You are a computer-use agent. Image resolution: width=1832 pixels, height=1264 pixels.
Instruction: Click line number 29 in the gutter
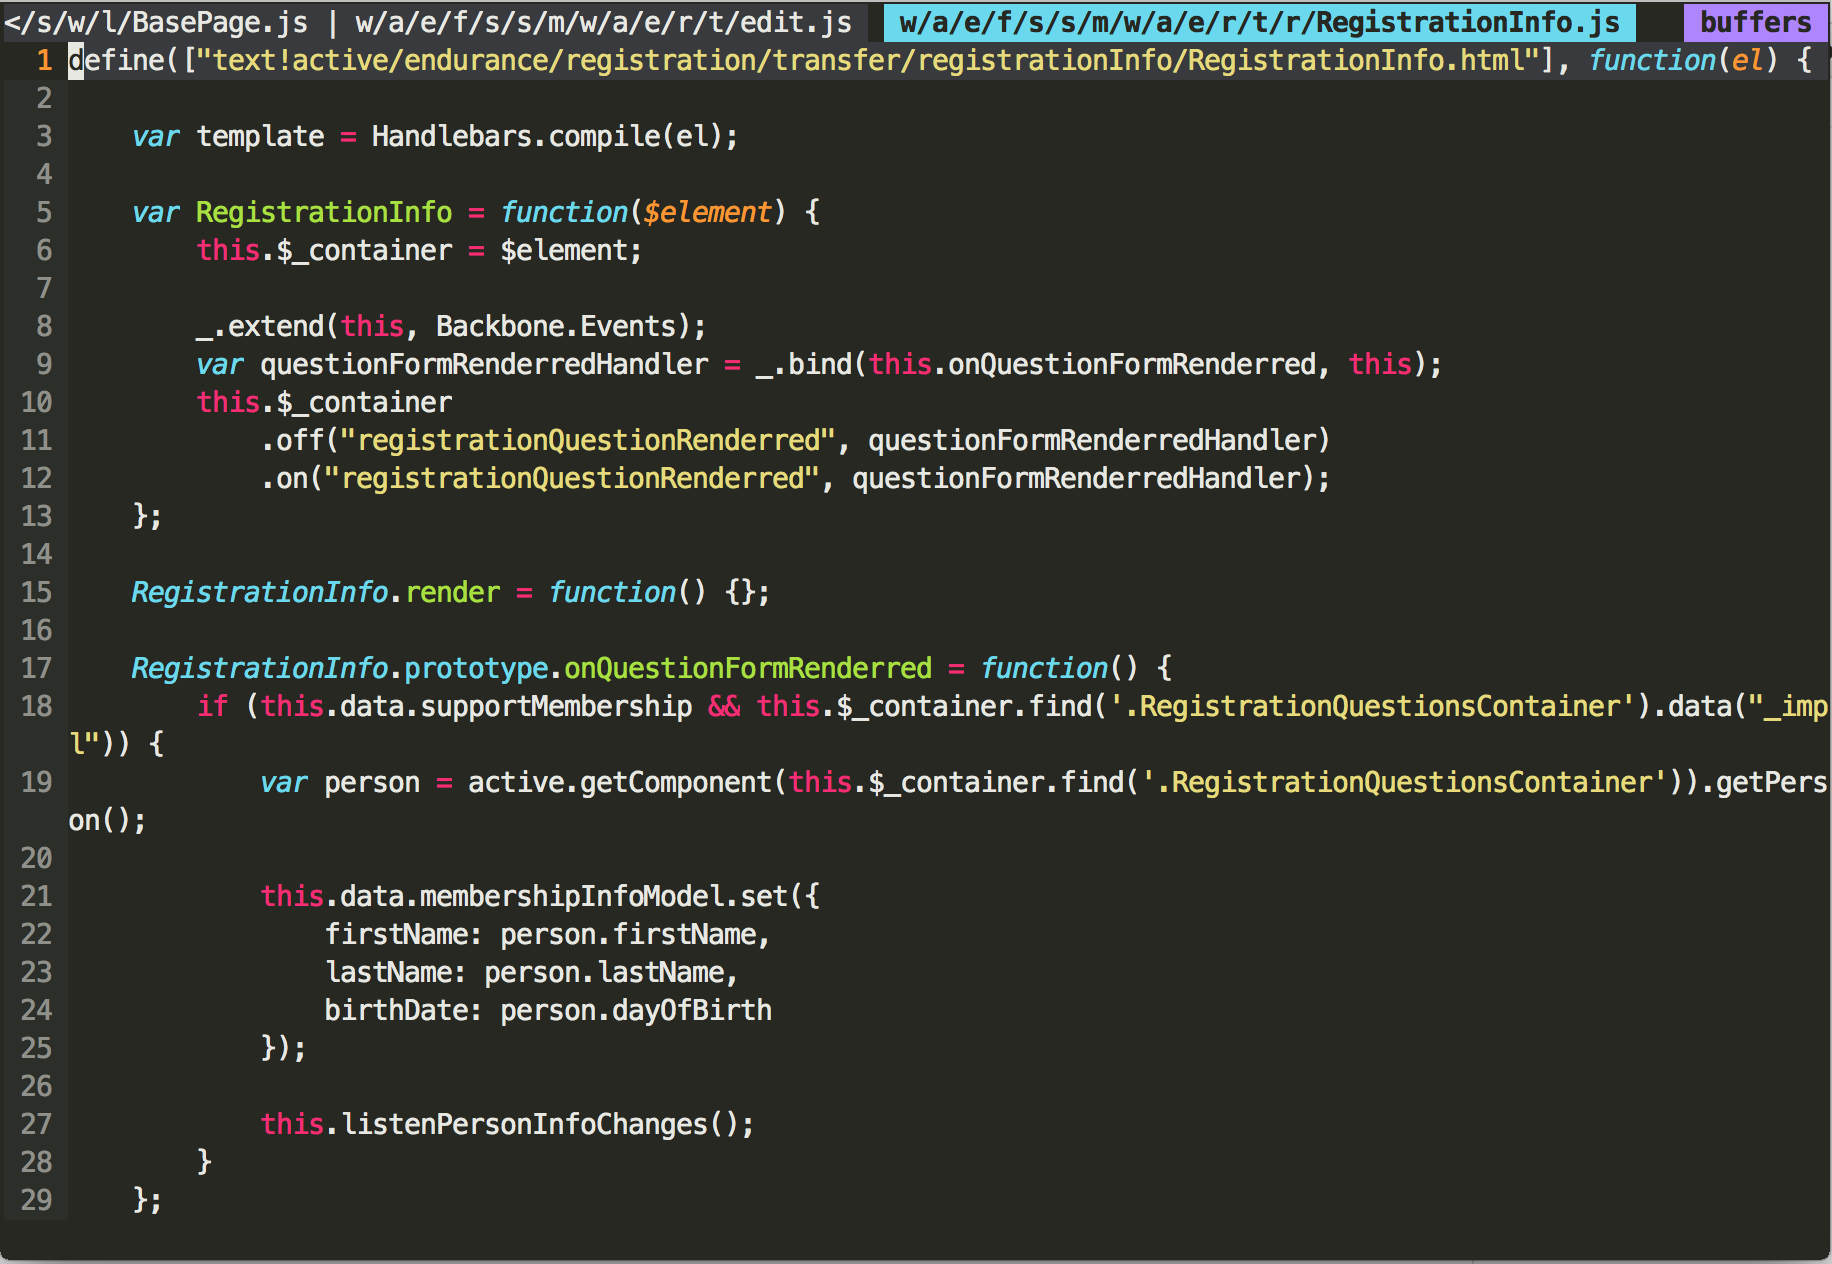click(36, 1200)
